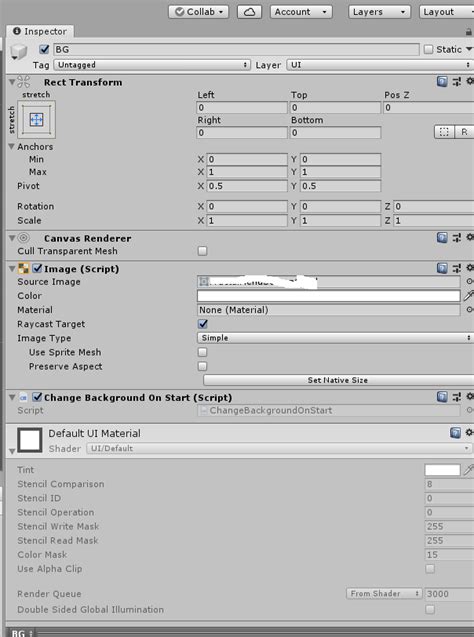Open Image component help reference icon

[x=442, y=268]
